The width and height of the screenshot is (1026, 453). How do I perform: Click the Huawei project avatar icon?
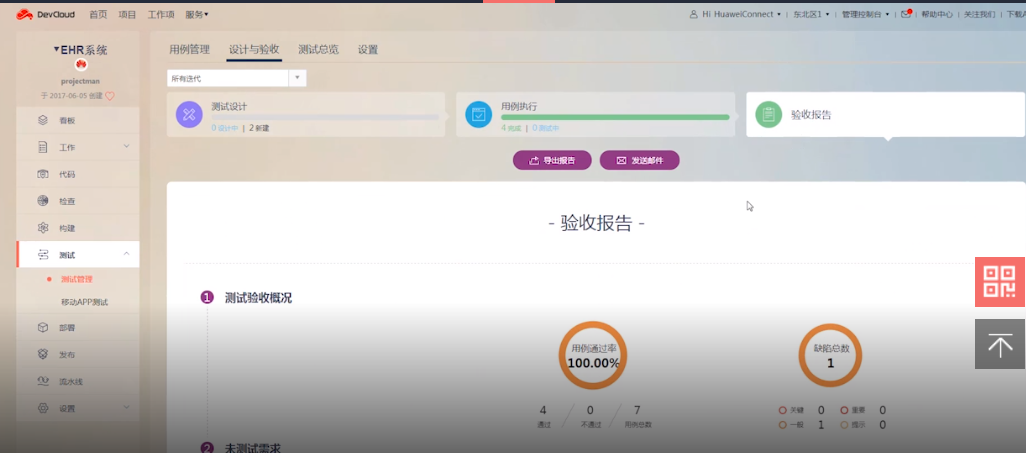click(80, 64)
